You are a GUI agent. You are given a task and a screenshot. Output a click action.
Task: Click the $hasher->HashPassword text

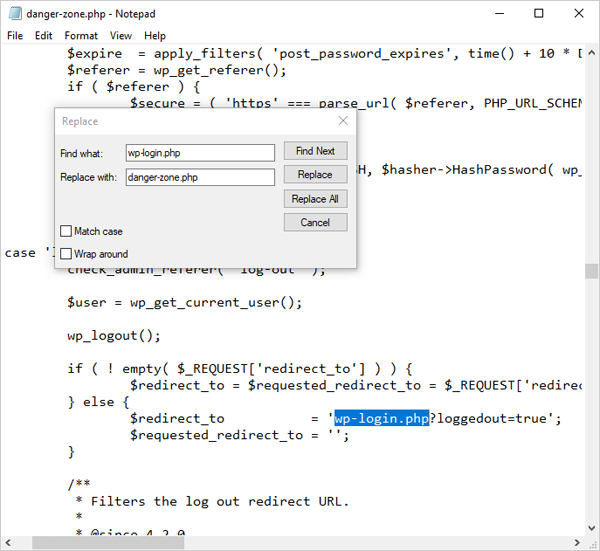click(x=467, y=170)
